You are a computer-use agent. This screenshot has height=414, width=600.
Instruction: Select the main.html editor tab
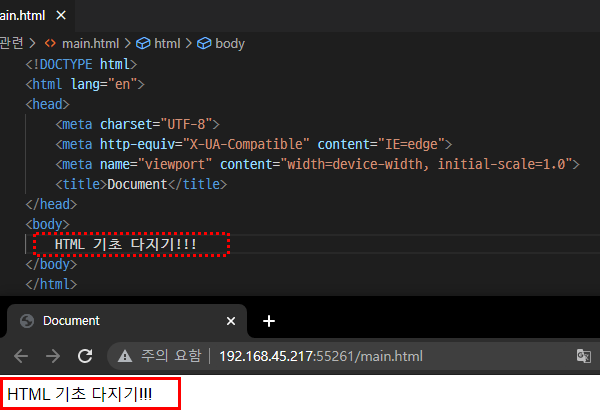(x=37, y=16)
